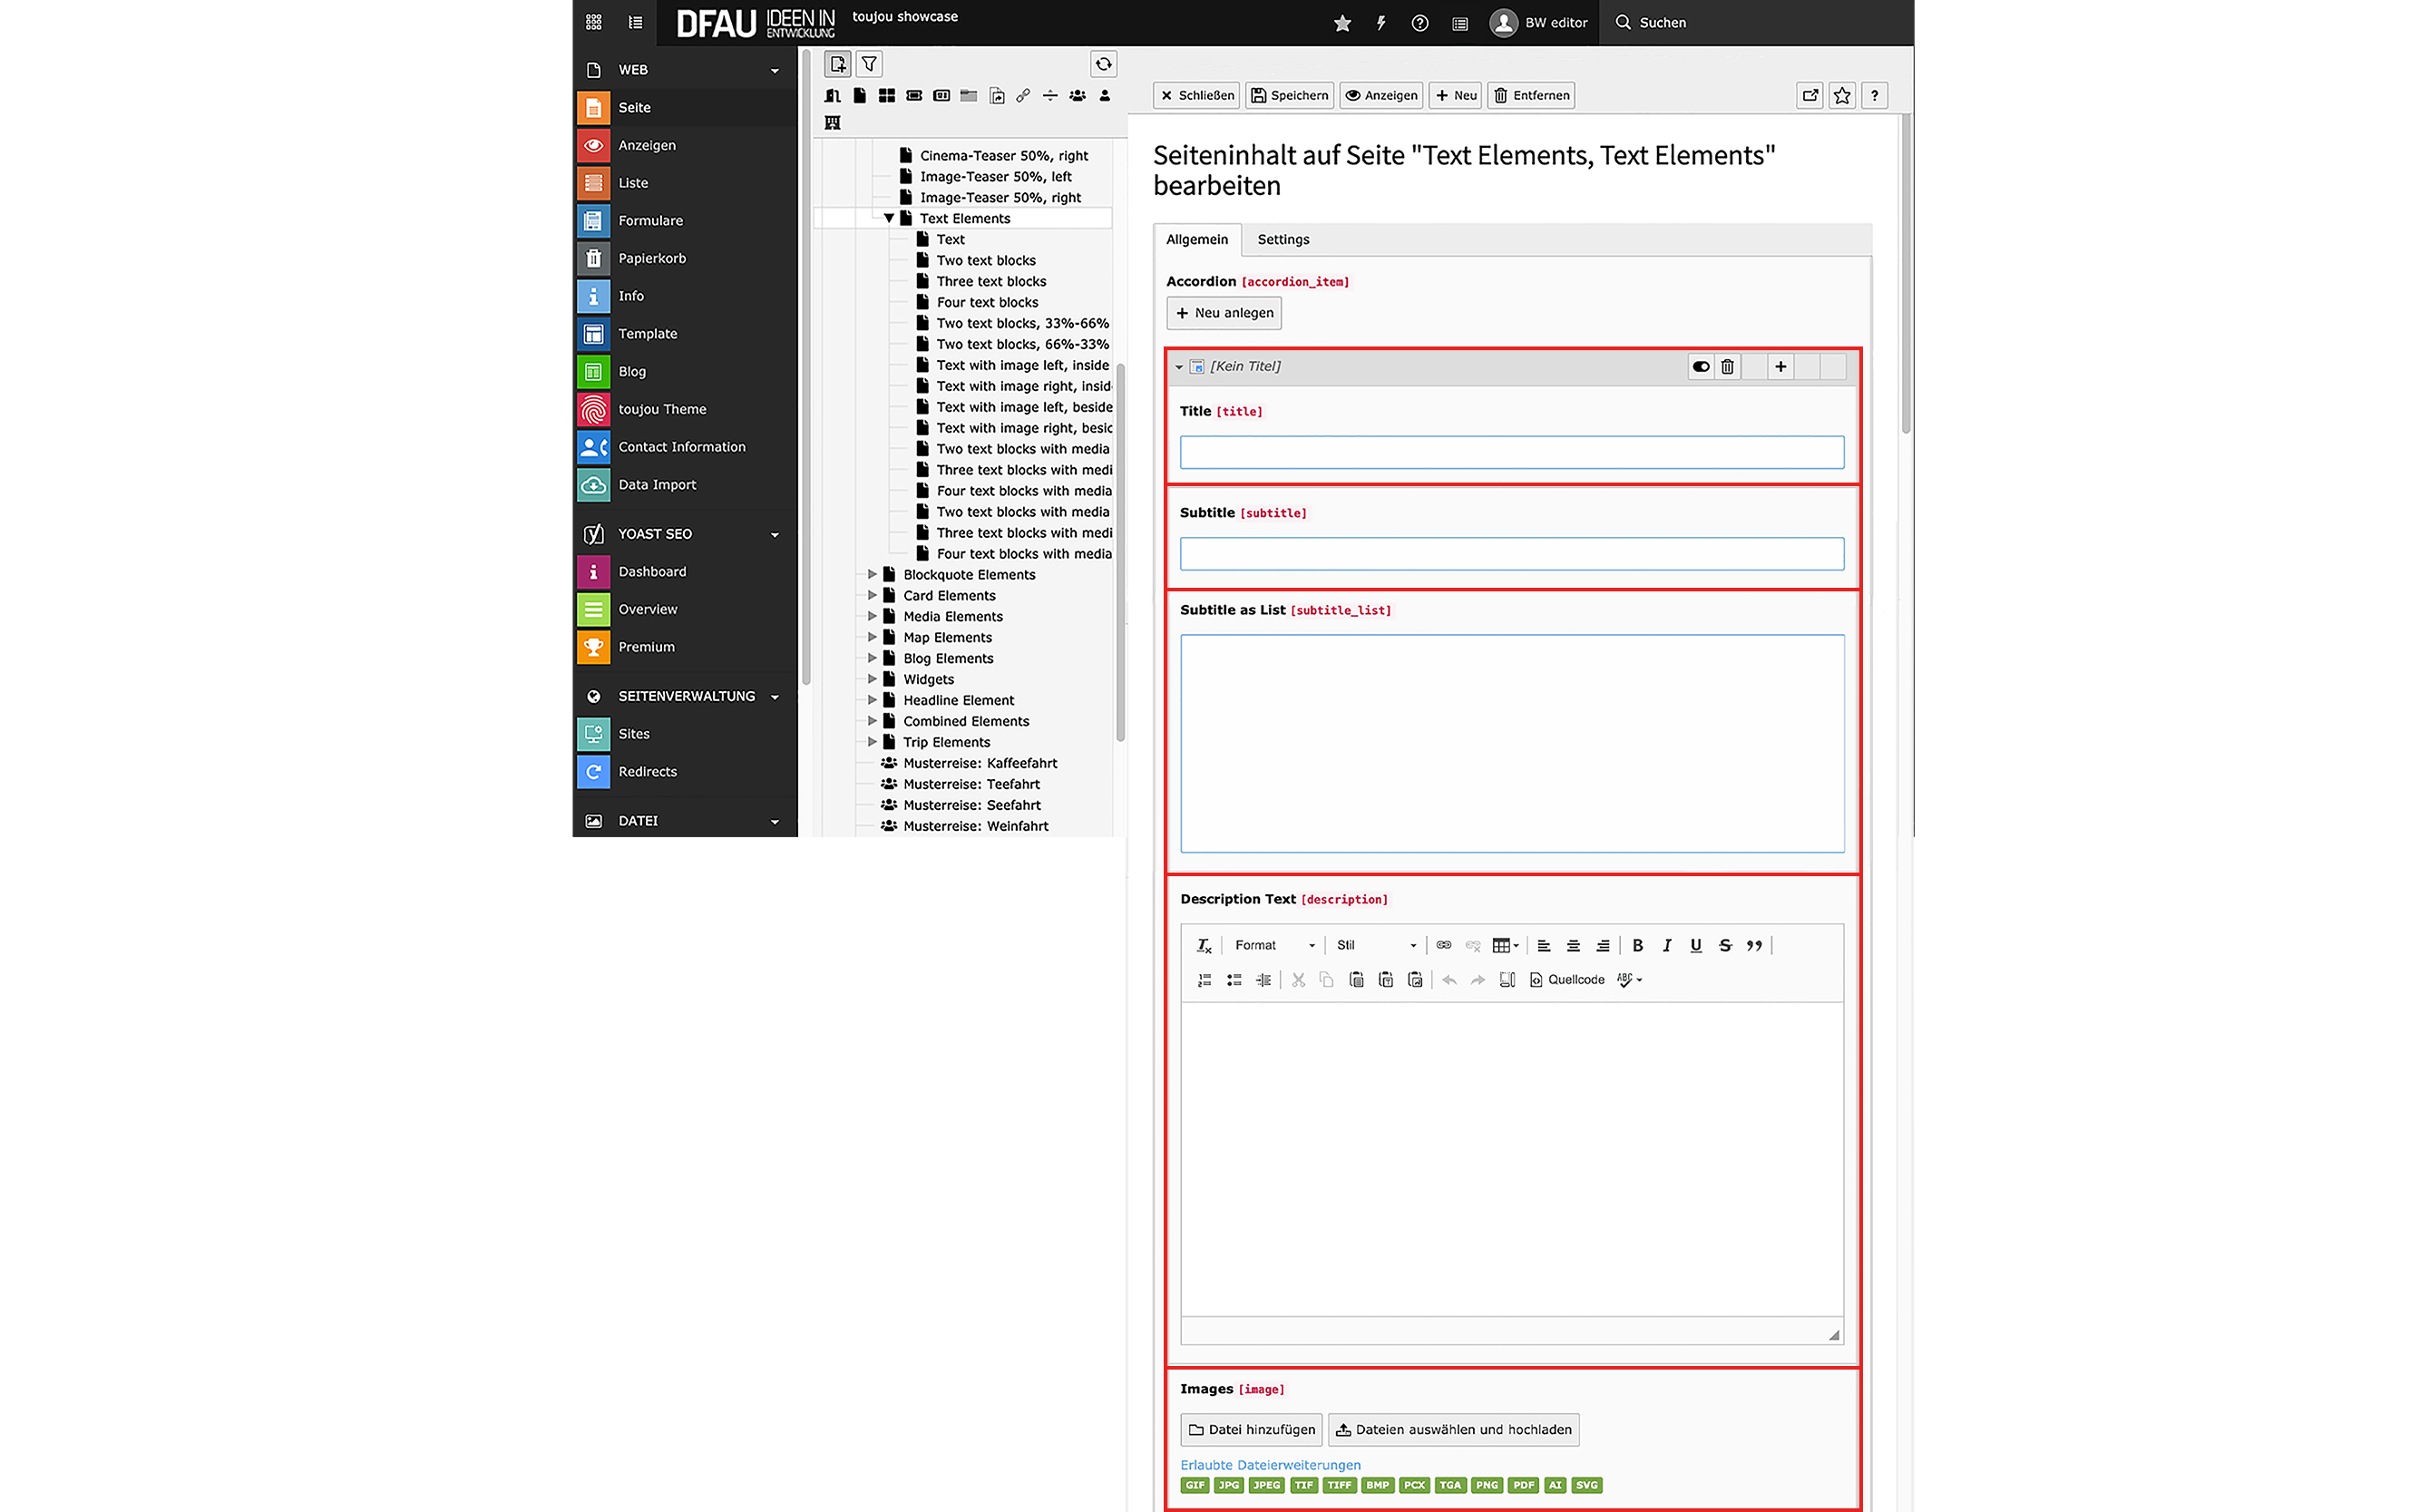2419x1512 pixels.
Task: Select the external link page type icon
Action: tap(1023, 95)
